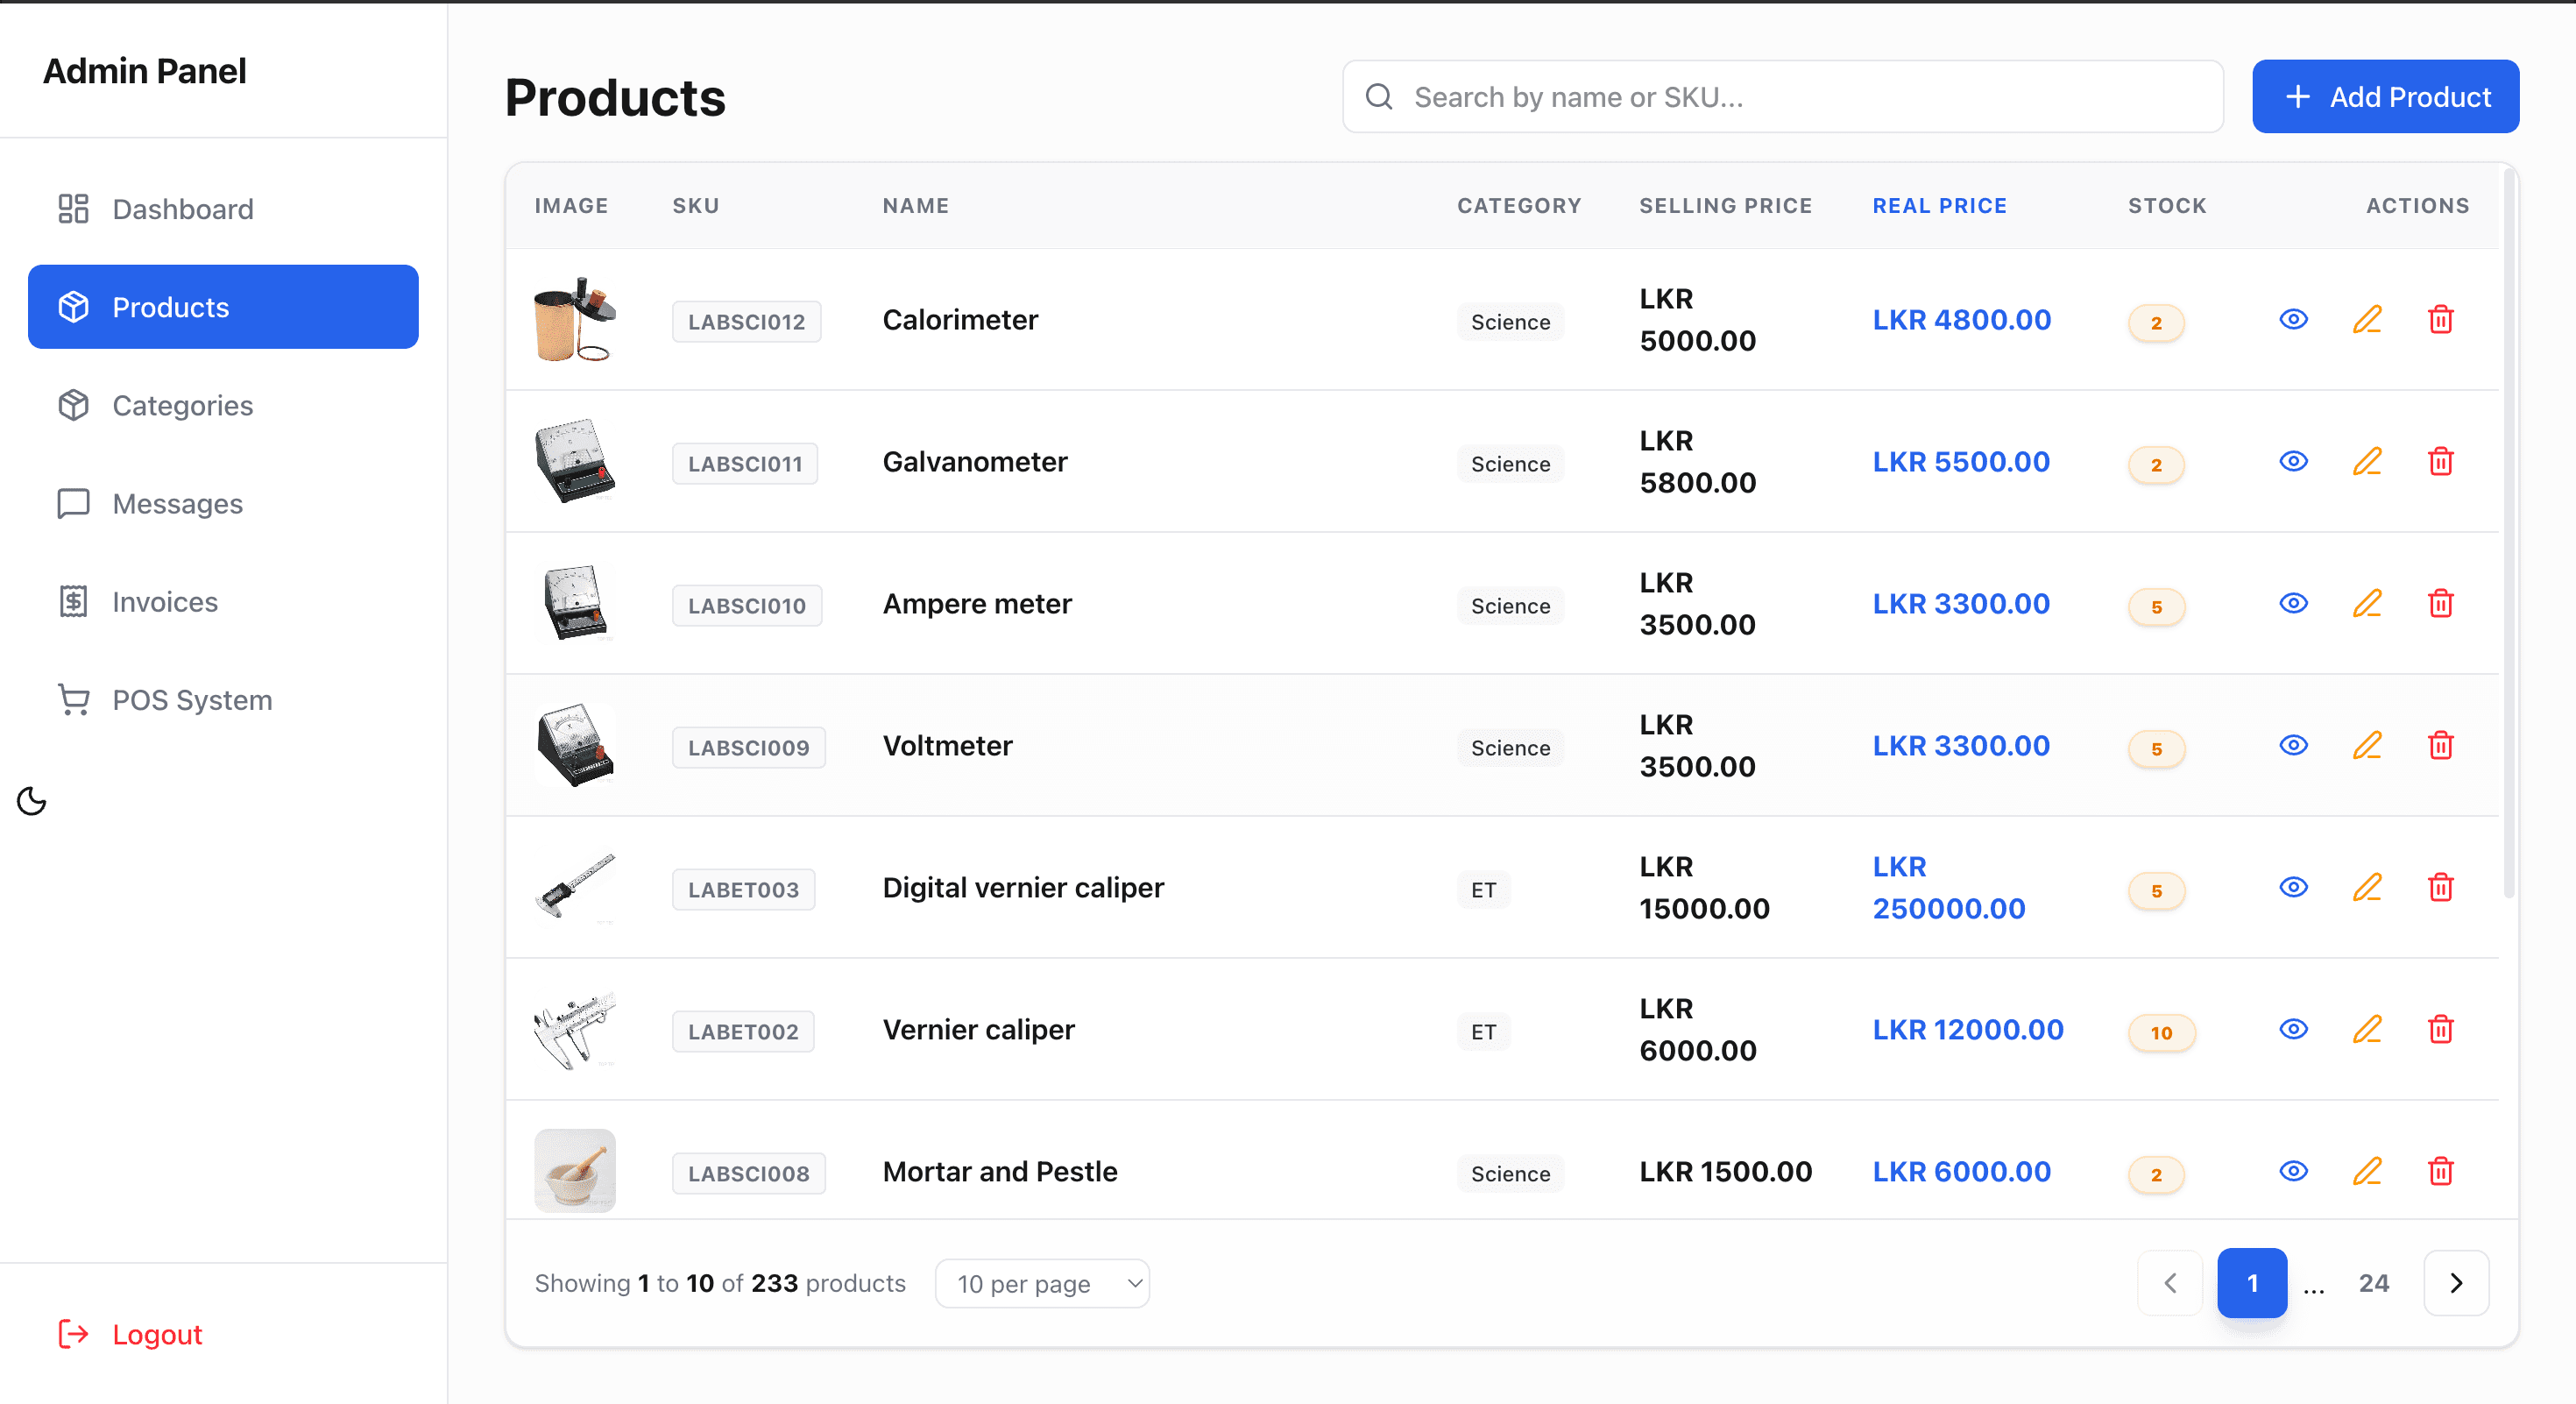Jump to page 24
Viewport: 2576px width, 1404px height.
[2373, 1283]
